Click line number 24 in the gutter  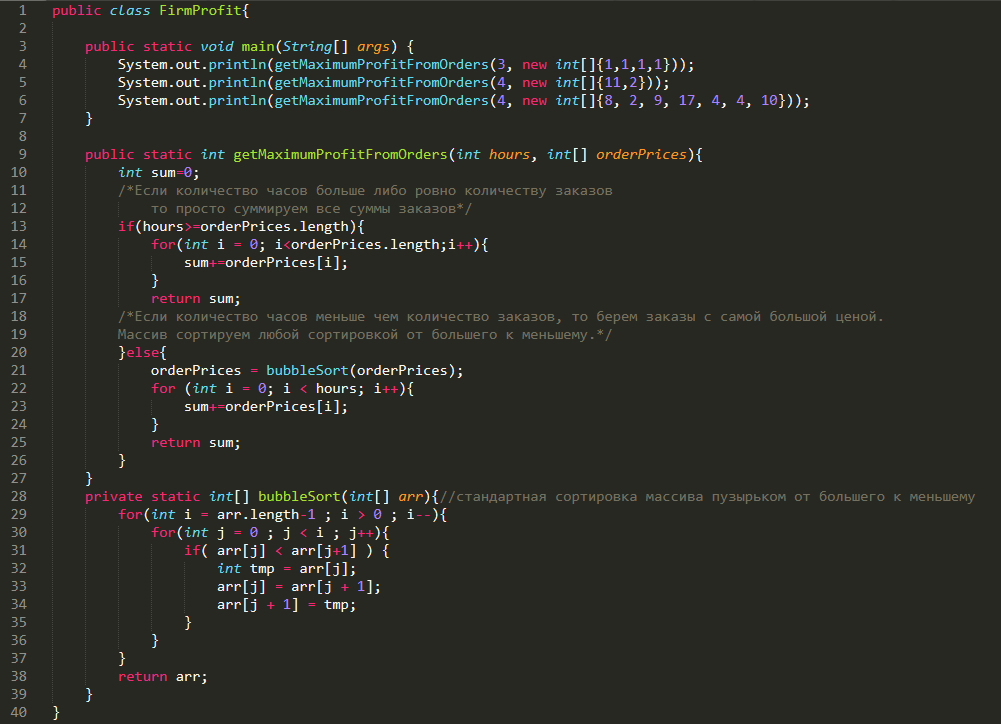tap(19, 425)
